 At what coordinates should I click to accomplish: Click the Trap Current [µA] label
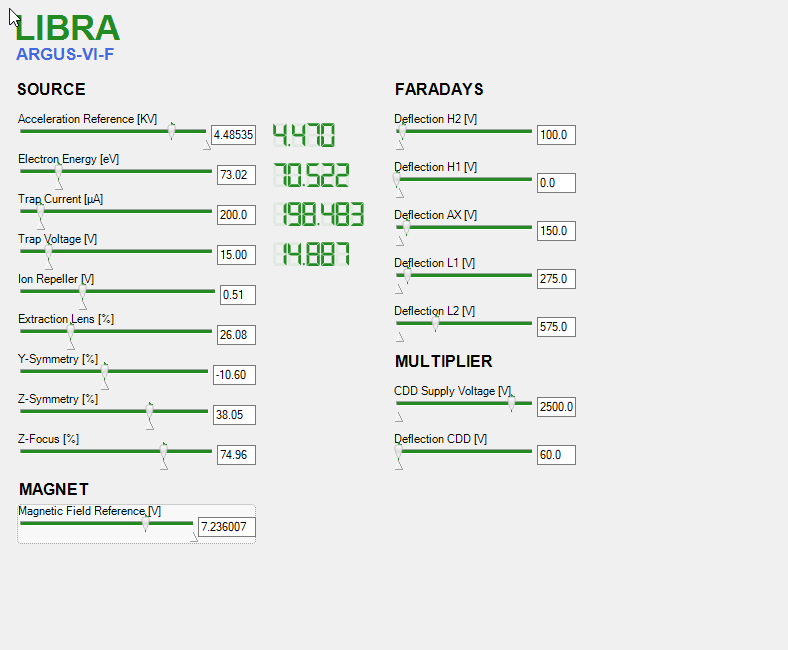coord(60,199)
